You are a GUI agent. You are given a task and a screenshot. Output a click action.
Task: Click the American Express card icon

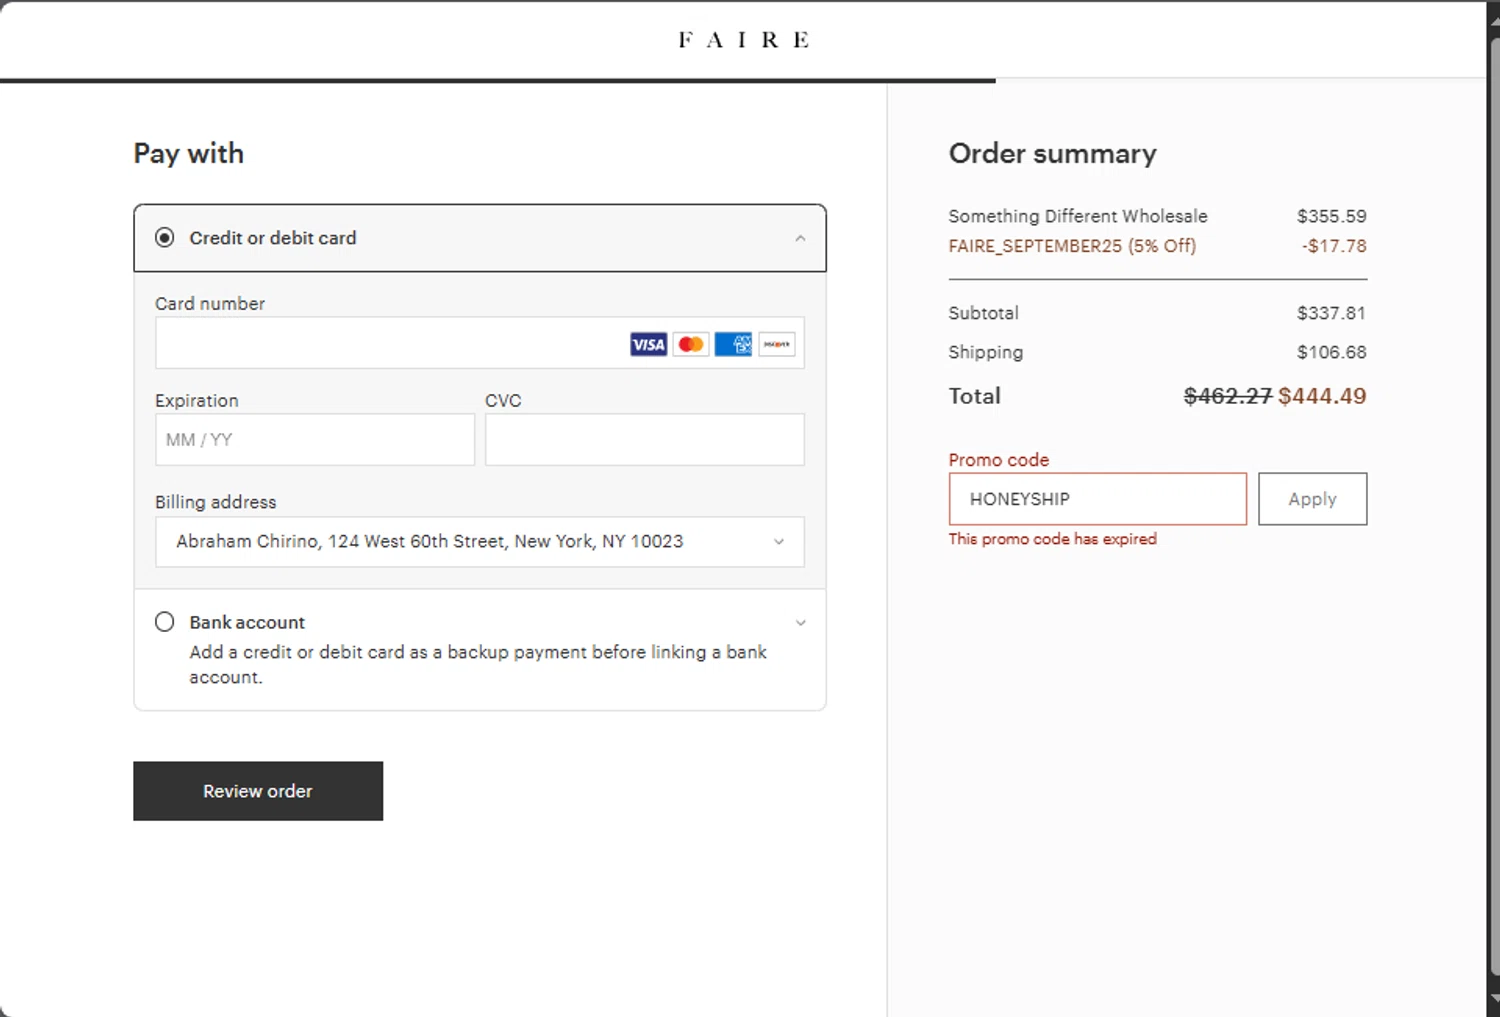point(733,345)
